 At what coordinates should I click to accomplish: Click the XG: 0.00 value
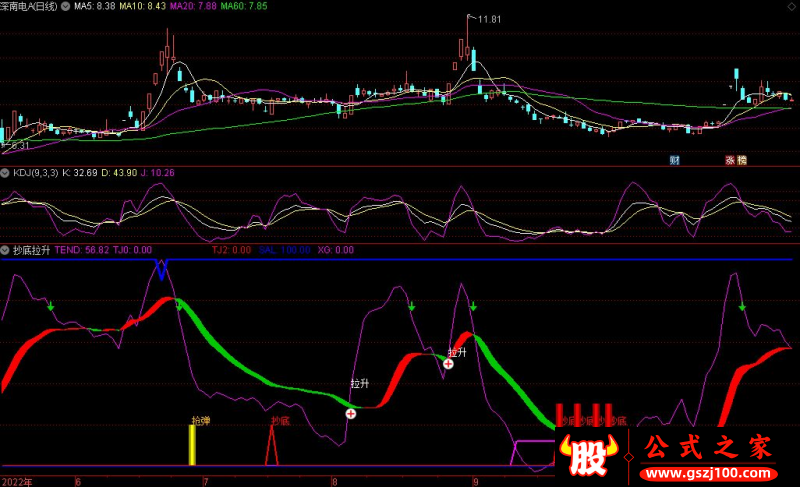click(x=336, y=250)
